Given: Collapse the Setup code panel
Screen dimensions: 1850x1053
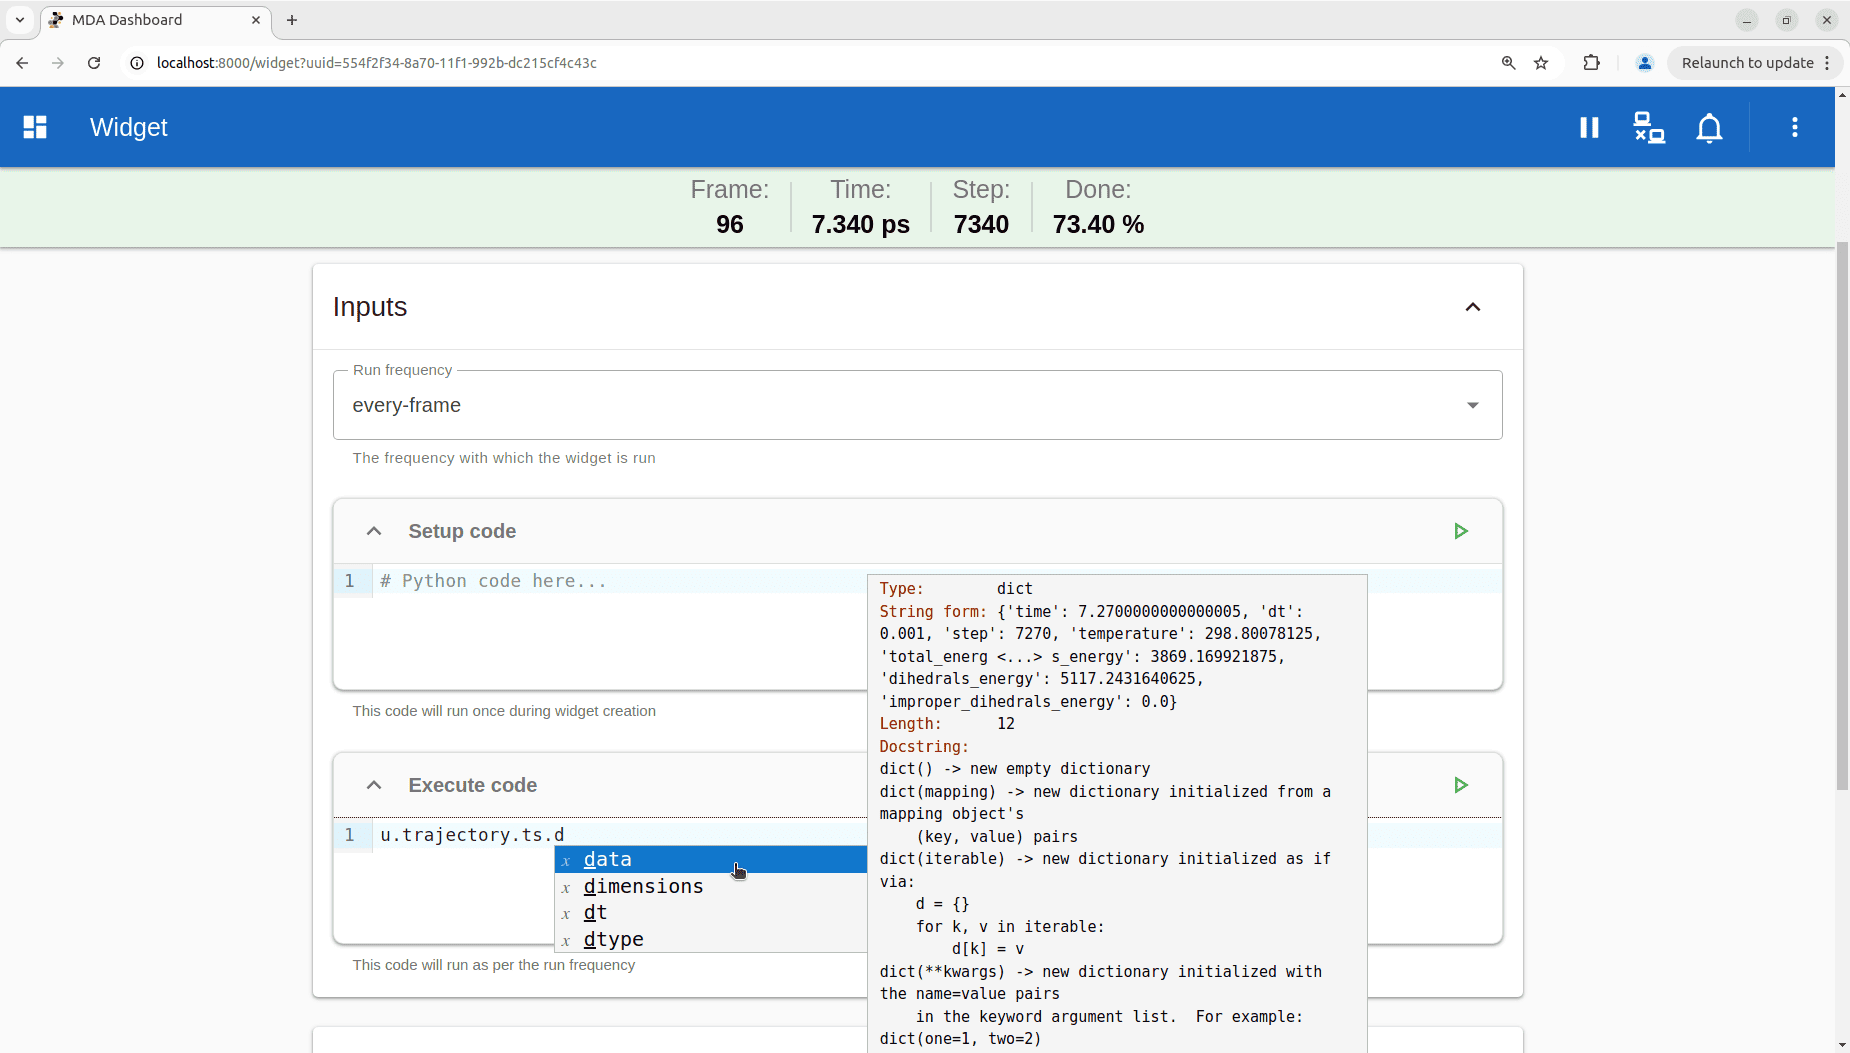Looking at the screenshot, I should [x=374, y=531].
